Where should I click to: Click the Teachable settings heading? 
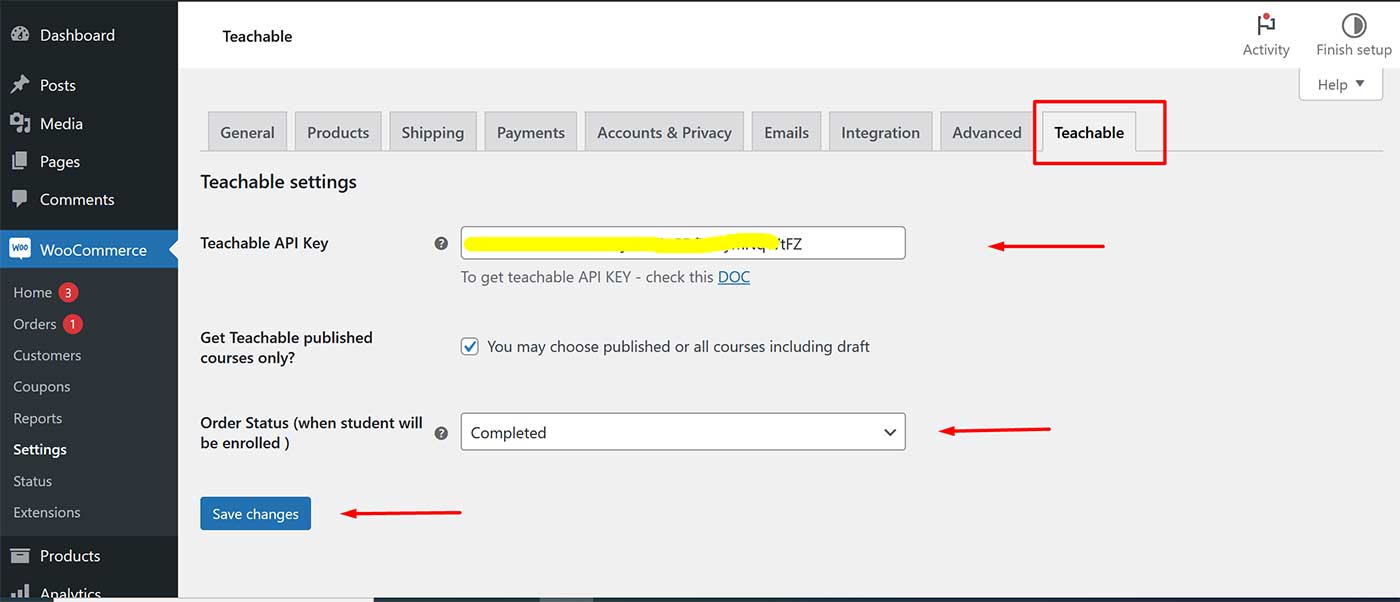pos(278,182)
